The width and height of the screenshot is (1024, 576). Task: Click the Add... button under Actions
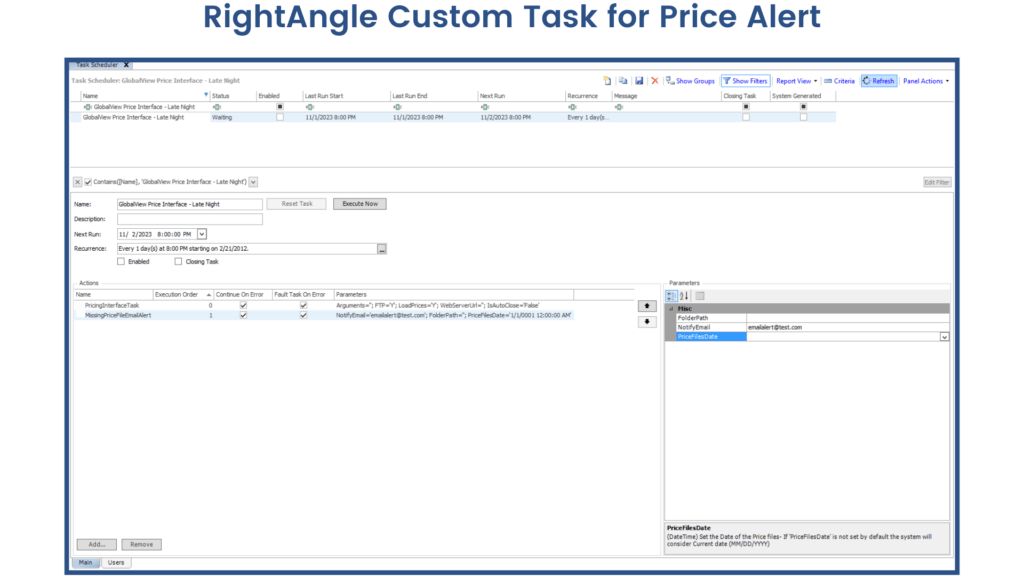(x=97, y=545)
